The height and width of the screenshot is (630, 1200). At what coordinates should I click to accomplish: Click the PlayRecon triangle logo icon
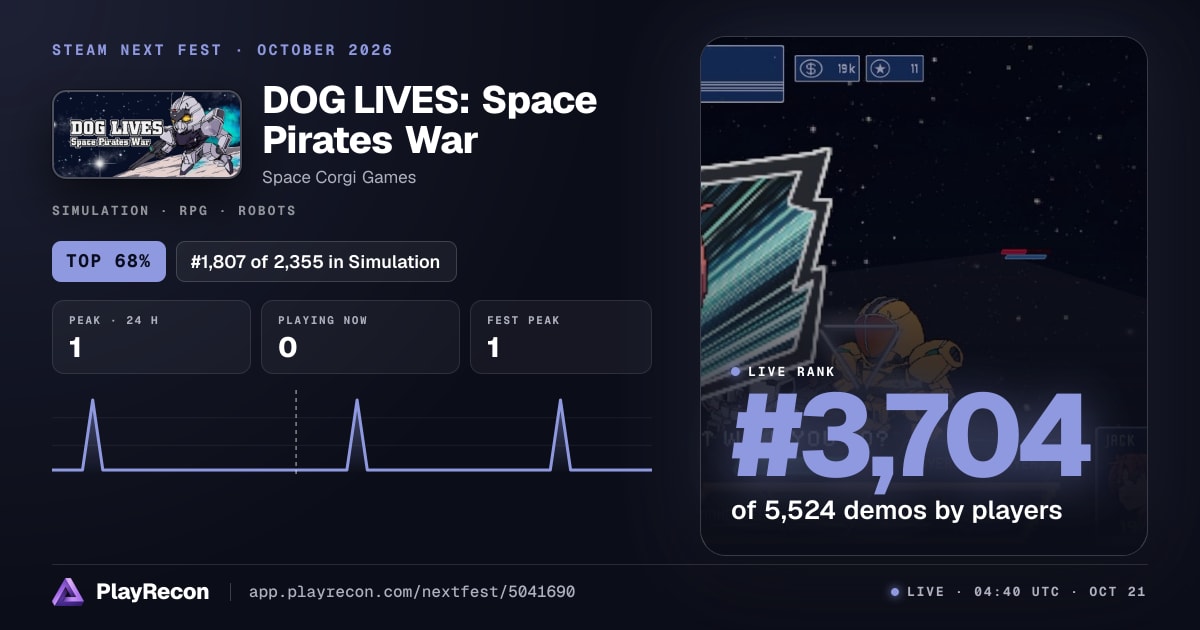coord(68,592)
